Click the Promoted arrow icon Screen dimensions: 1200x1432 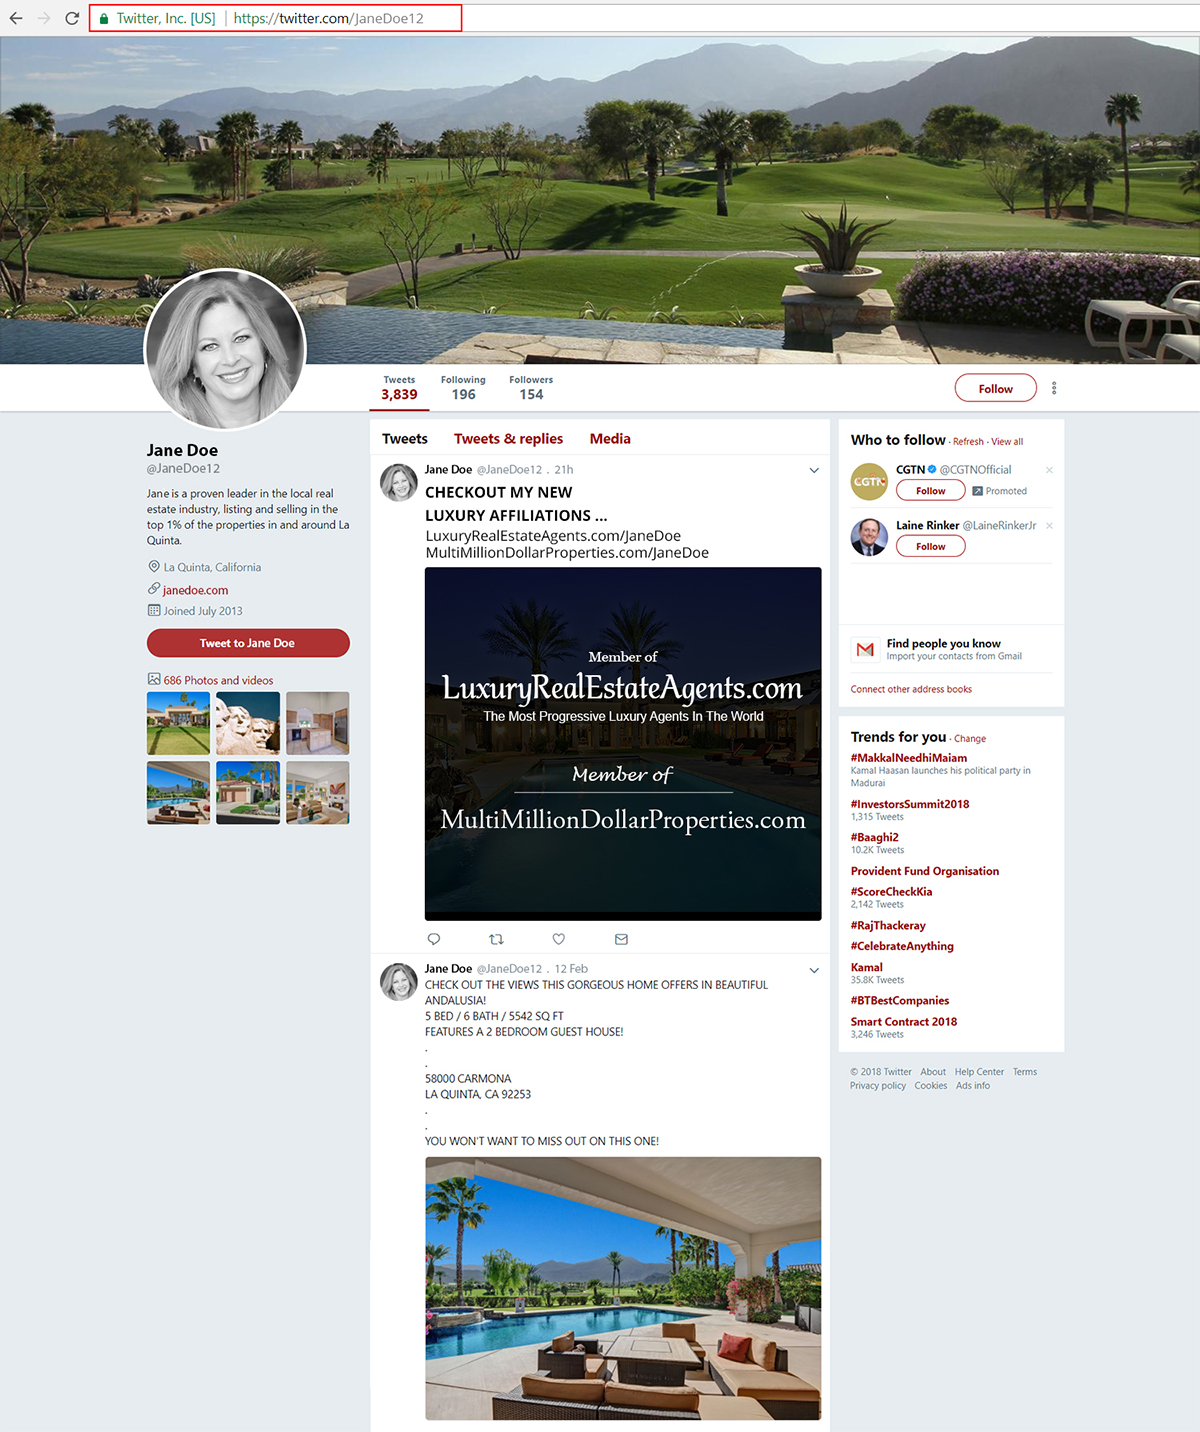(977, 491)
